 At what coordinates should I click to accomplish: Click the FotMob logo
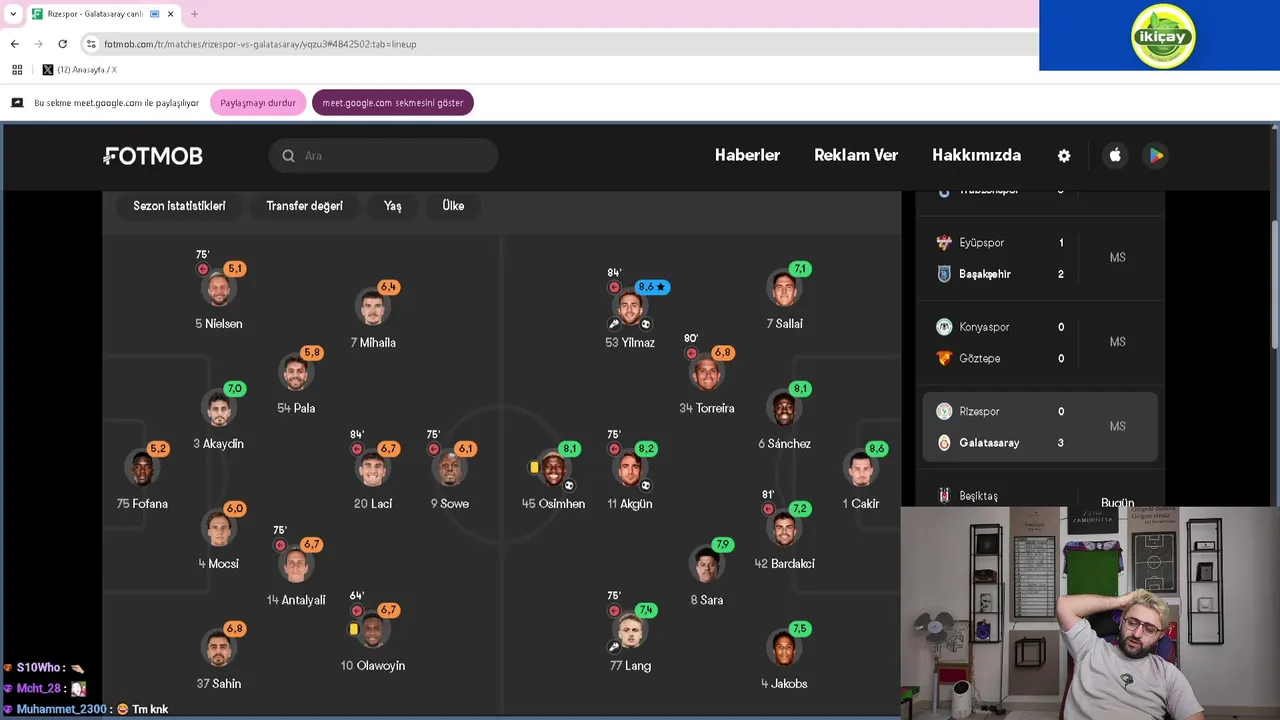(x=153, y=156)
